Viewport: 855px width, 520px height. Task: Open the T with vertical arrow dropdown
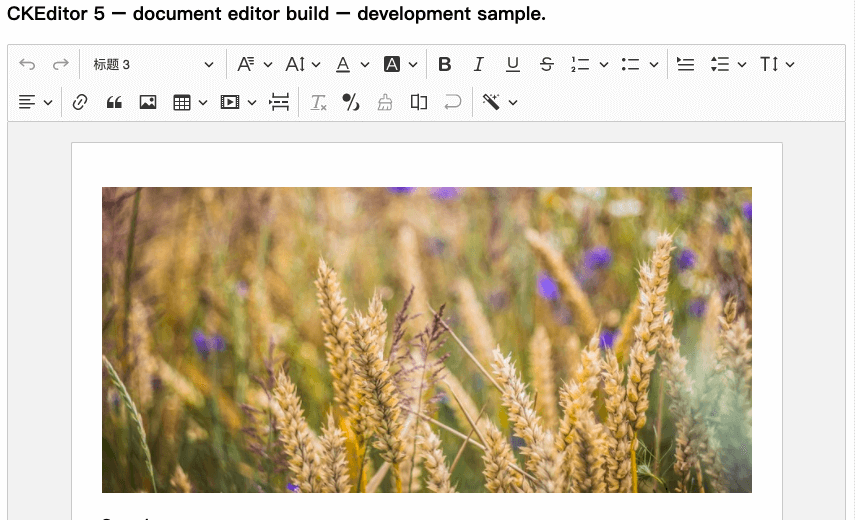tap(777, 64)
